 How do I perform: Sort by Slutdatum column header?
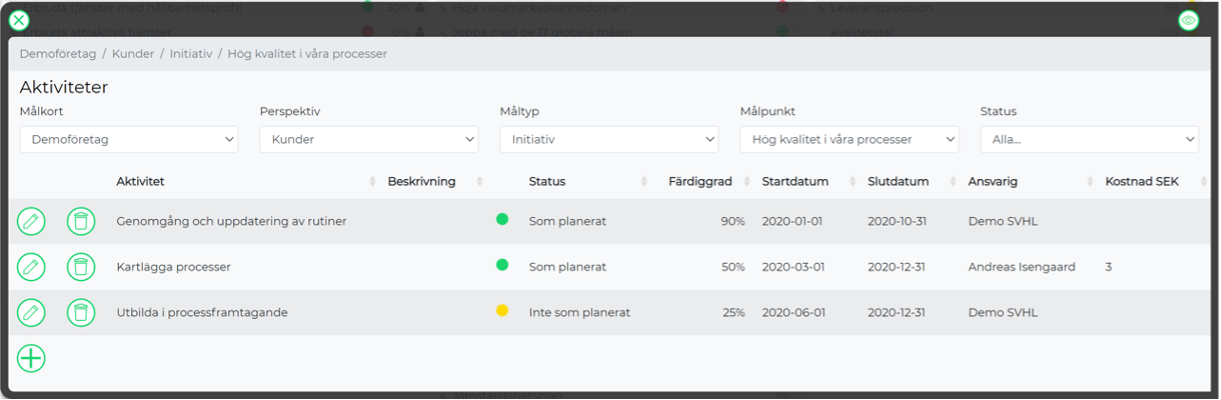[x=898, y=182]
